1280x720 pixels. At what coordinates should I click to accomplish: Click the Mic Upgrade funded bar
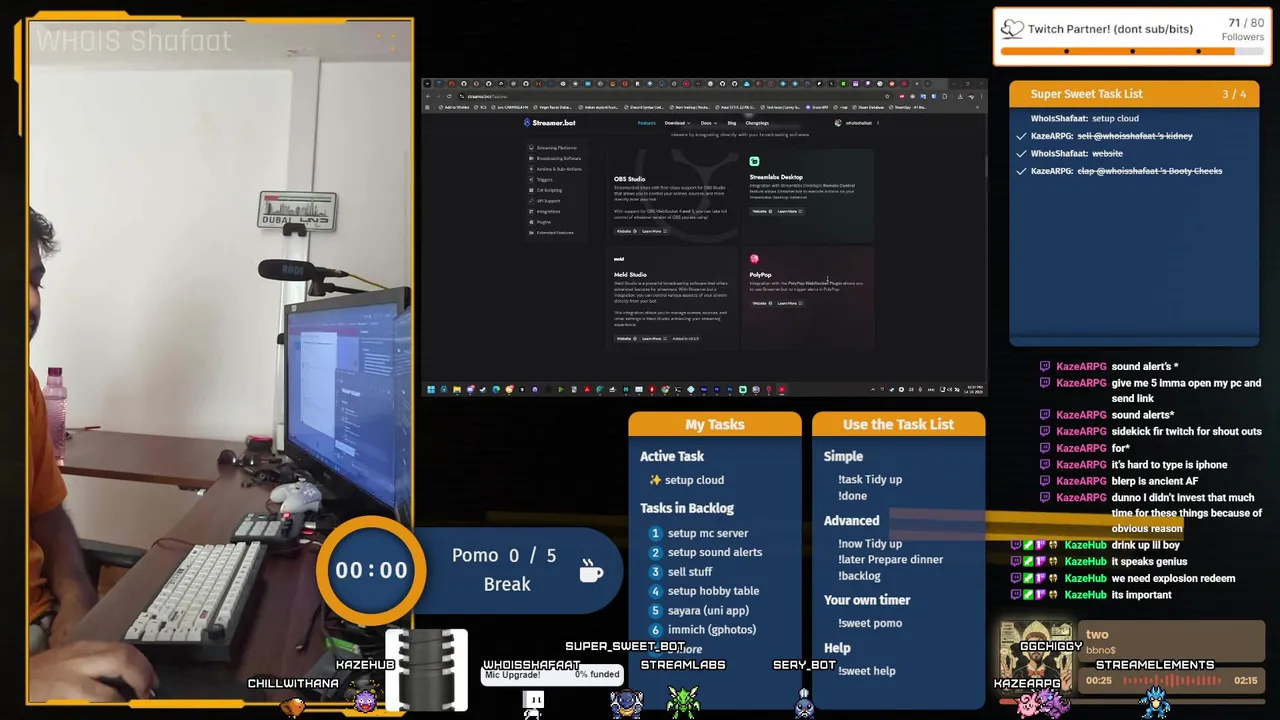(x=552, y=674)
